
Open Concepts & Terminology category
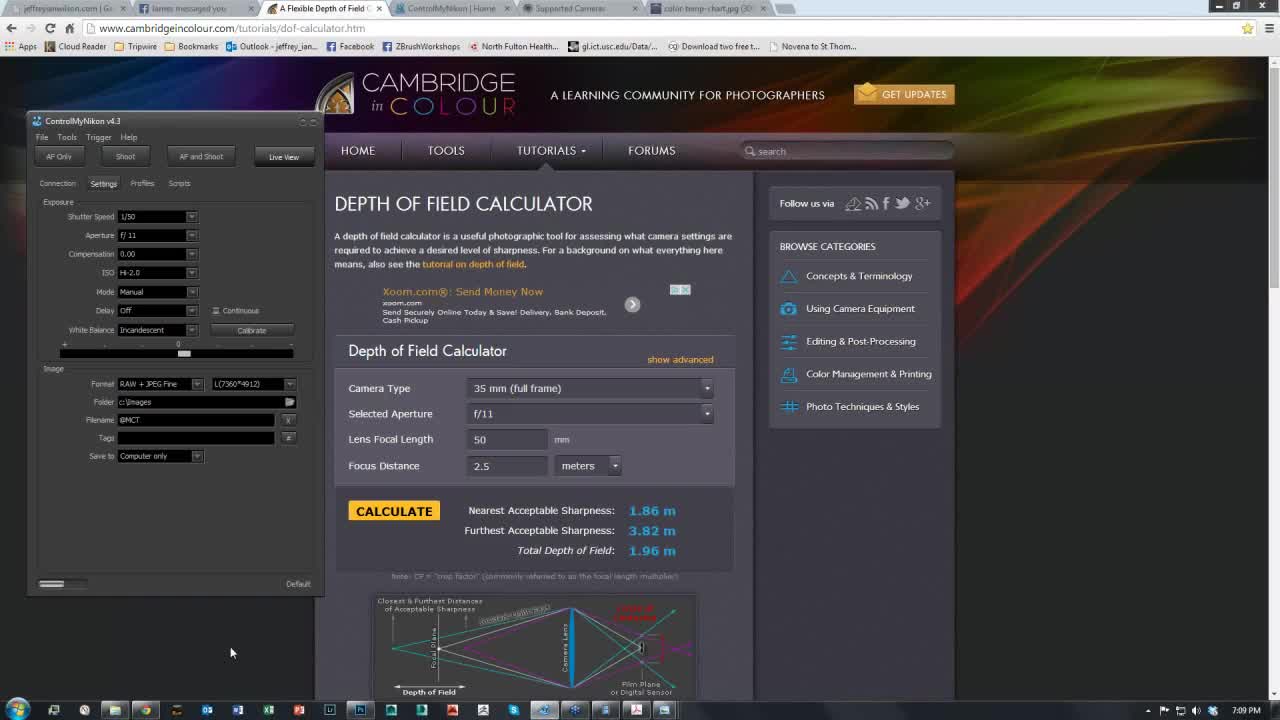859,276
